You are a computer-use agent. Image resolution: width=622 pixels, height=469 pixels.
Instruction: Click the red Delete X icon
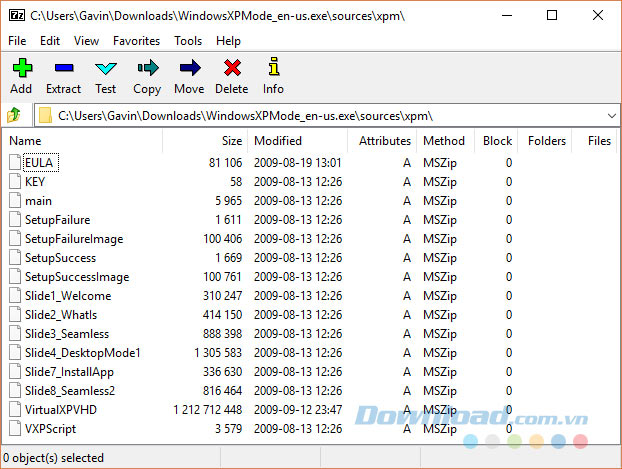click(232, 68)
